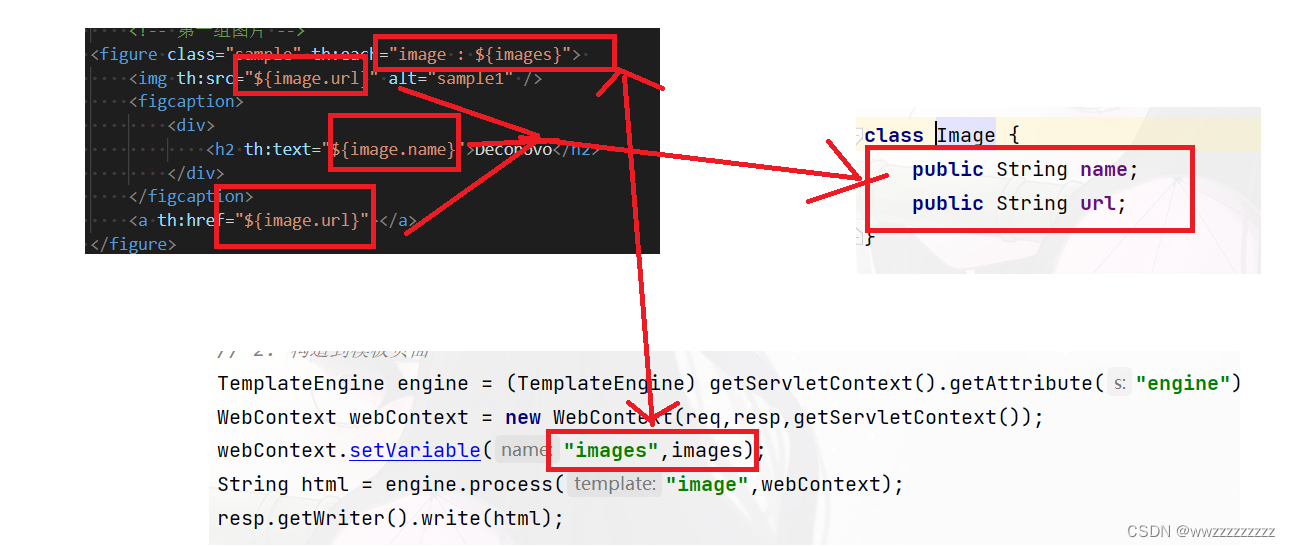Click the engine variable name declaration
The width and height of the screenshot is (1290, 547).
433,383
